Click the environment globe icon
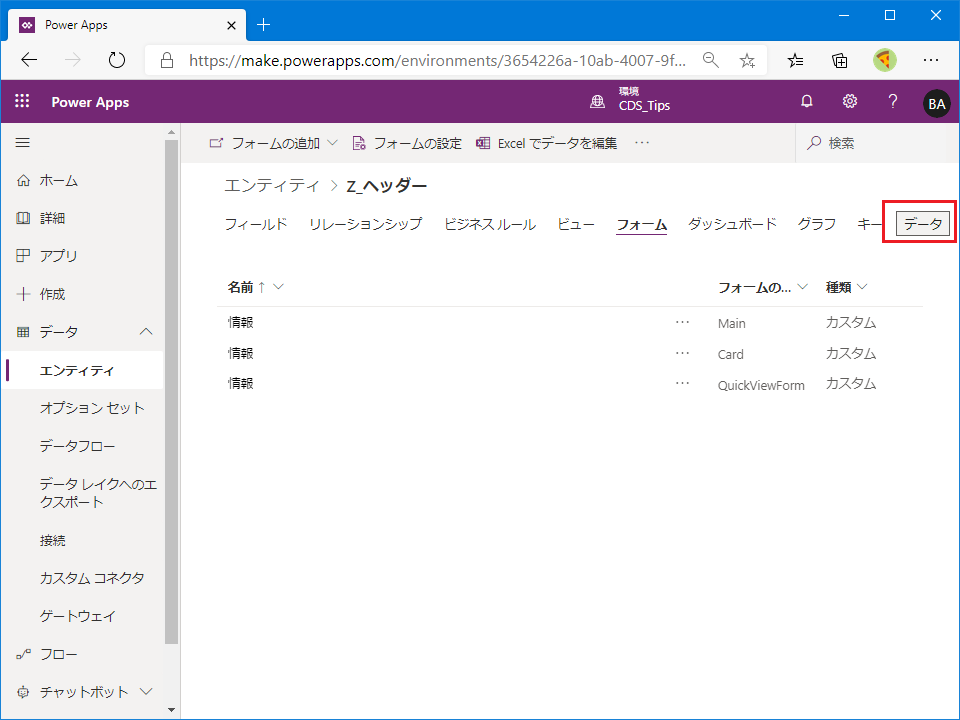Image resolution: width=960 pixels, height=720 pixels. 598,102
